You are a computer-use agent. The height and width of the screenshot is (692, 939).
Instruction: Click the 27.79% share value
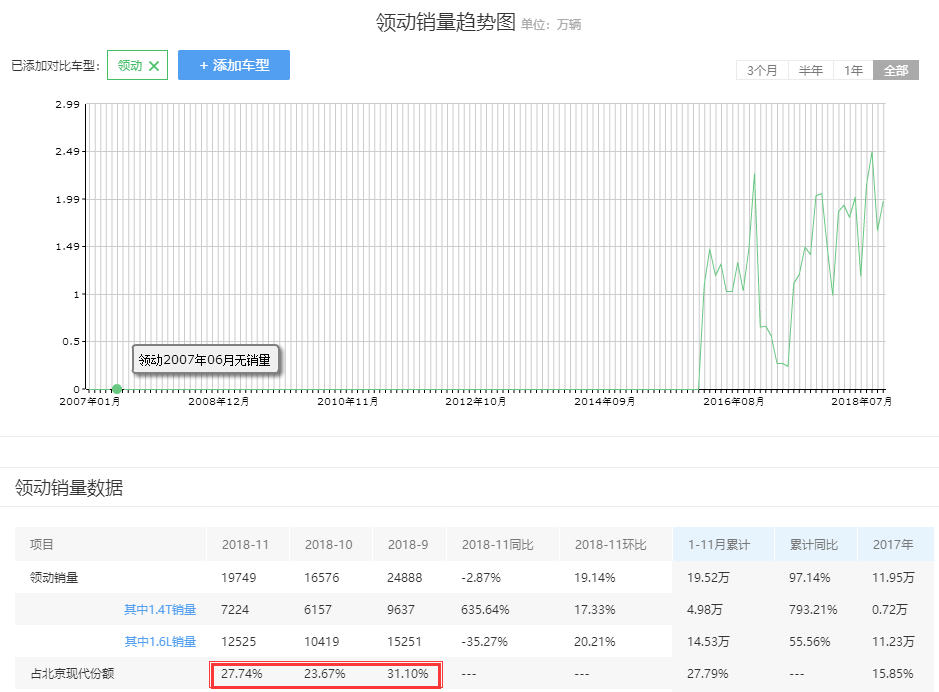point(708,673)
